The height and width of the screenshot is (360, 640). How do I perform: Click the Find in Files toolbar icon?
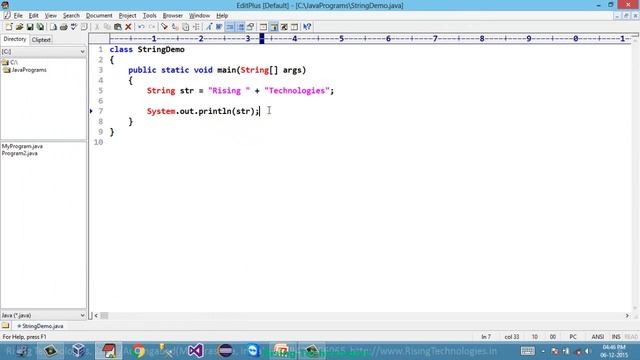[185, 27]
